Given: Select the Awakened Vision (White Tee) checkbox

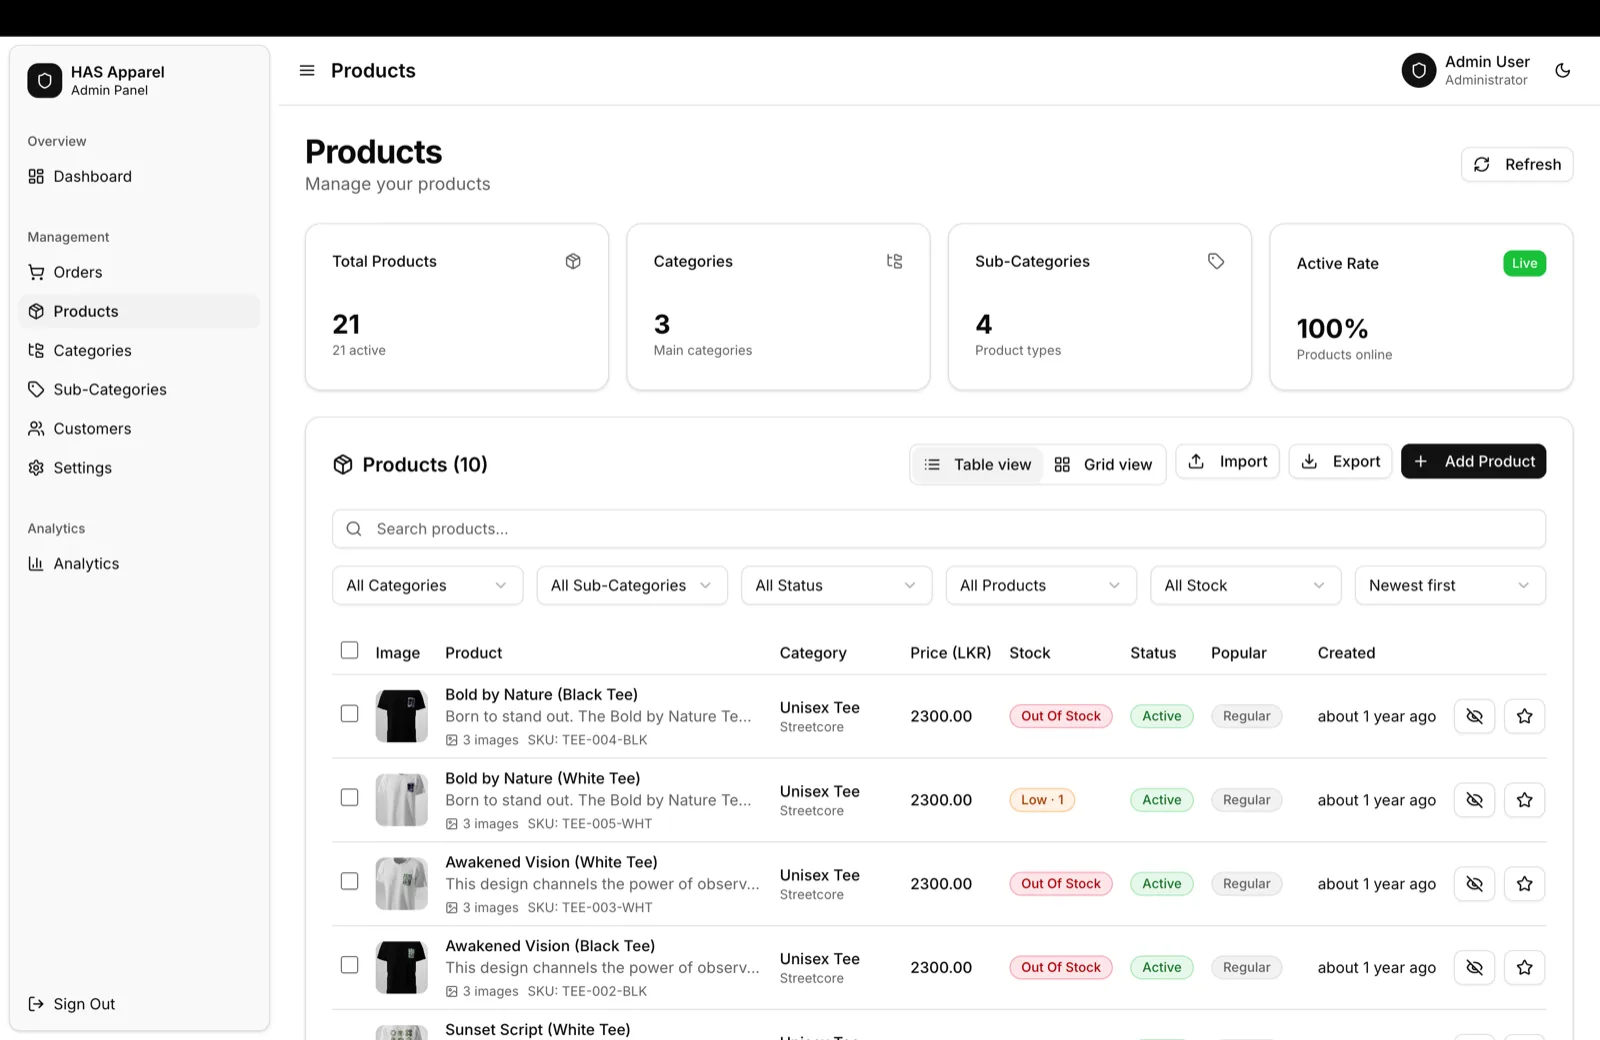Looking at the screenshot, I should click(x=349, y=882).
